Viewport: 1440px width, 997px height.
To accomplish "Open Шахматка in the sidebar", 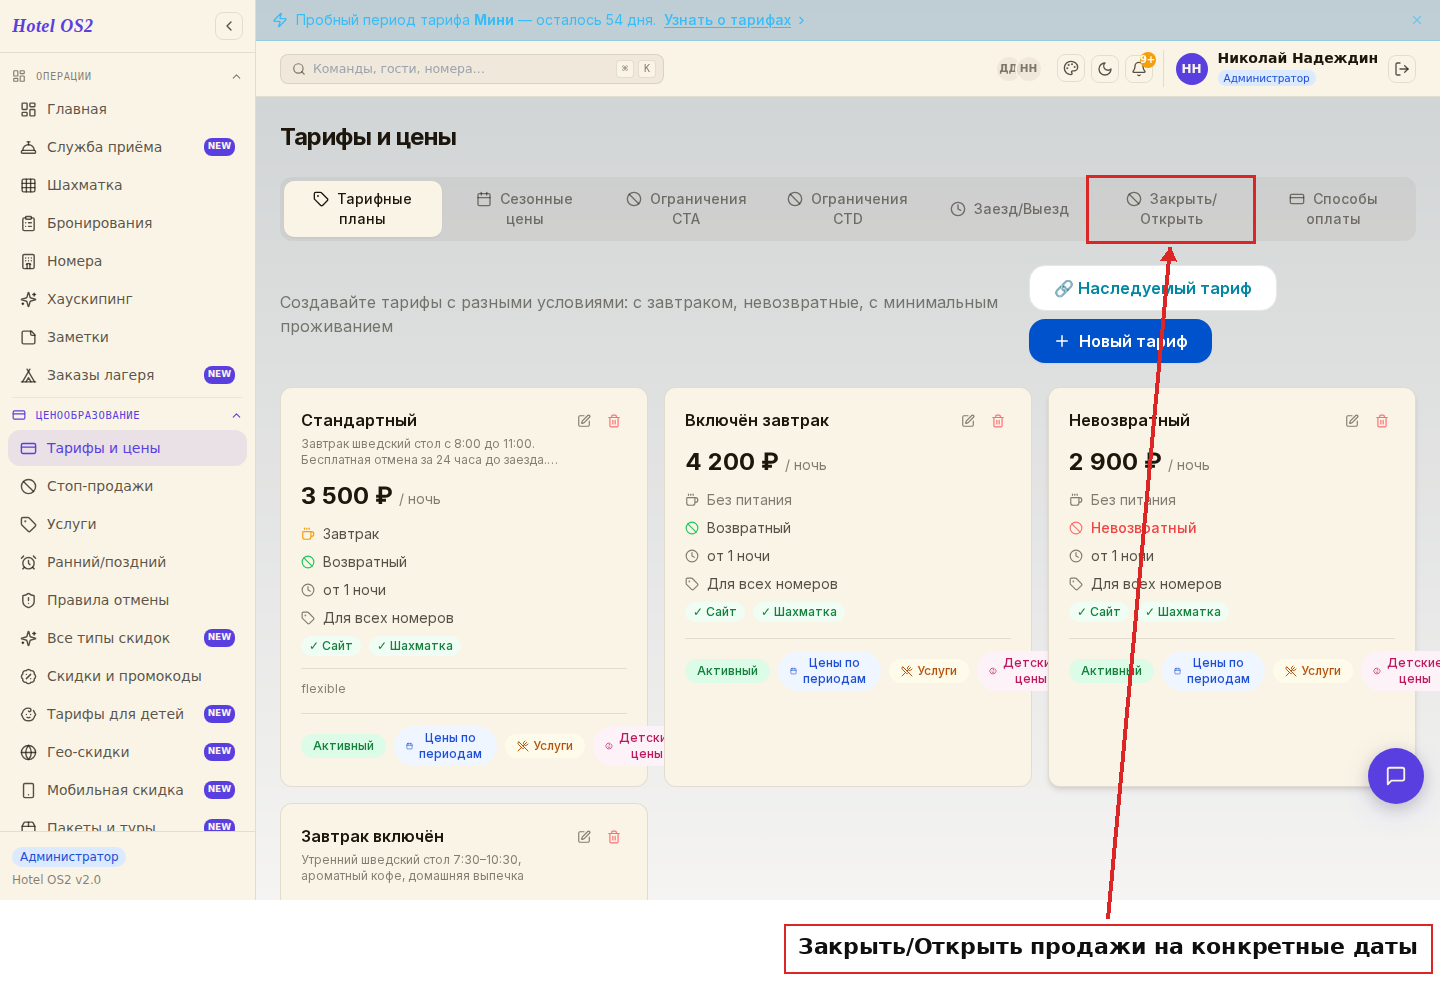I will click(127, 185).
